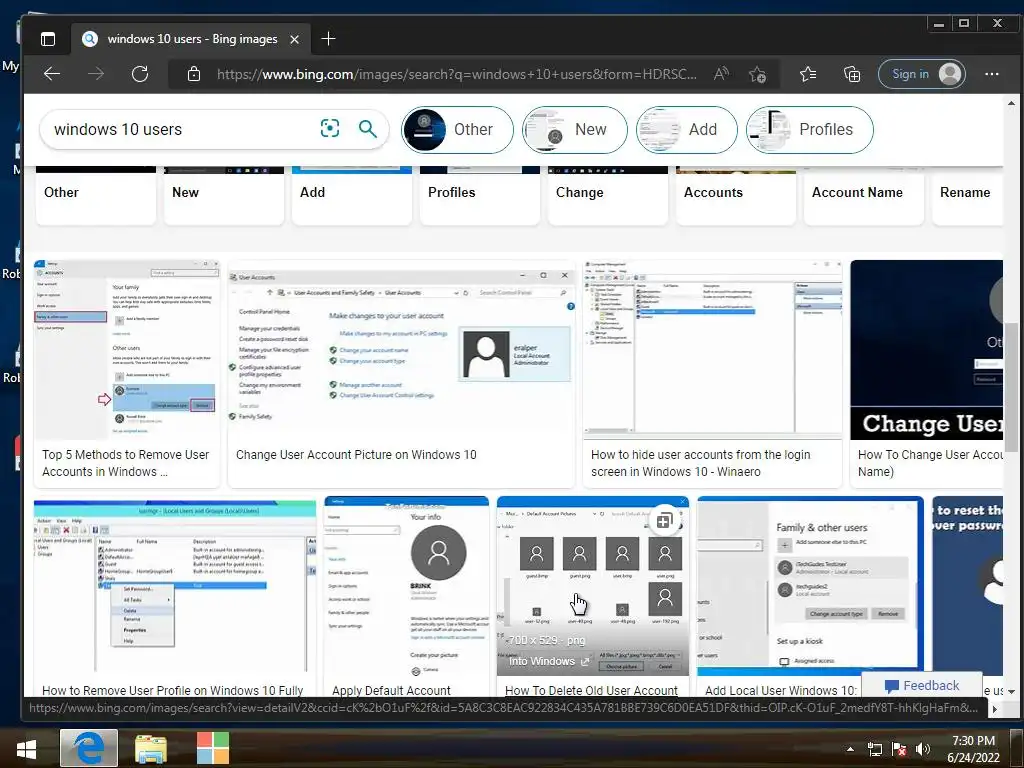
Task: Click the page scroll up arrow
Action: point(1011,103)
